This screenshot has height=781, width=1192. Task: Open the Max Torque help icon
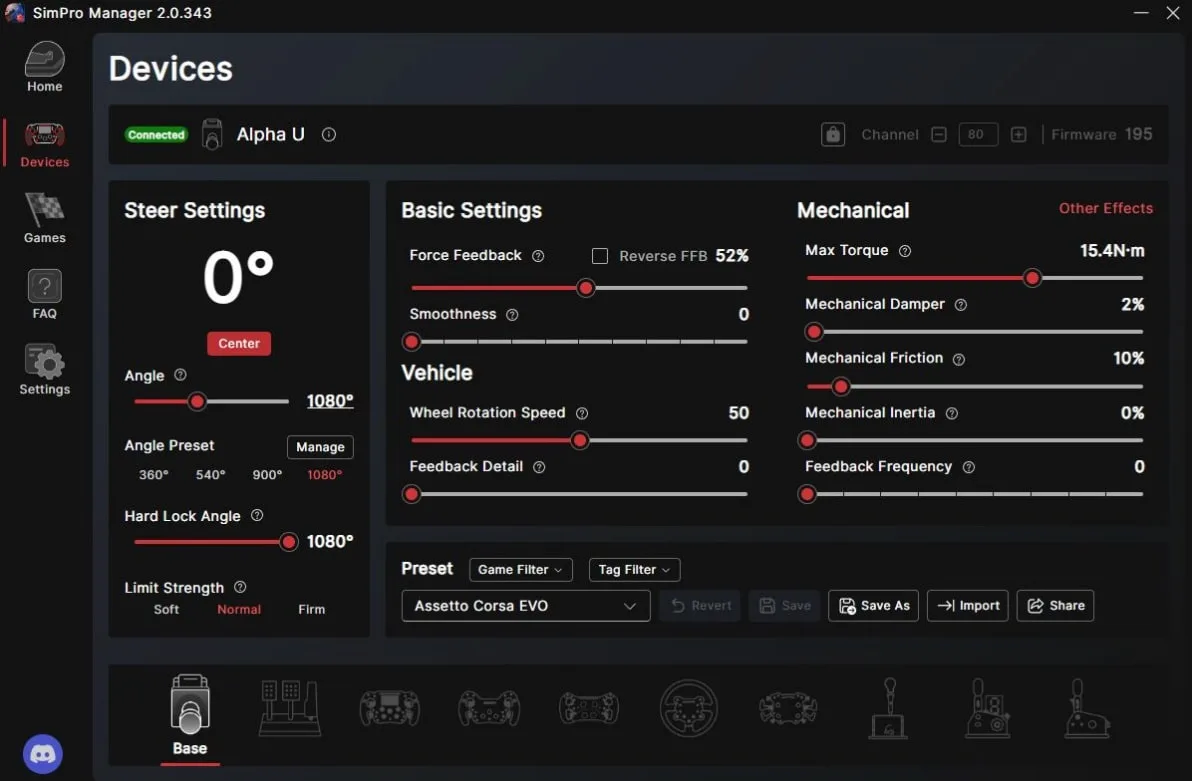tap(905, 251)
